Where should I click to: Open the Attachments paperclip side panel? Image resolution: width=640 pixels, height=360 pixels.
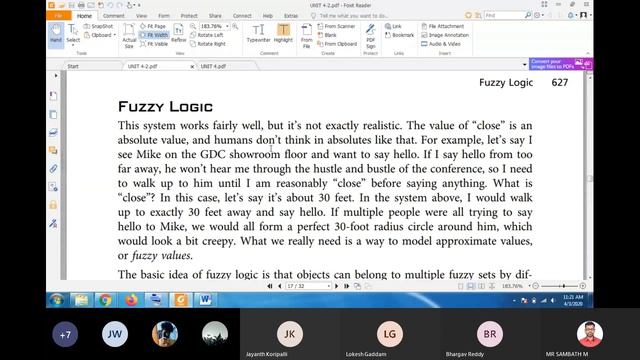(53, 169)
